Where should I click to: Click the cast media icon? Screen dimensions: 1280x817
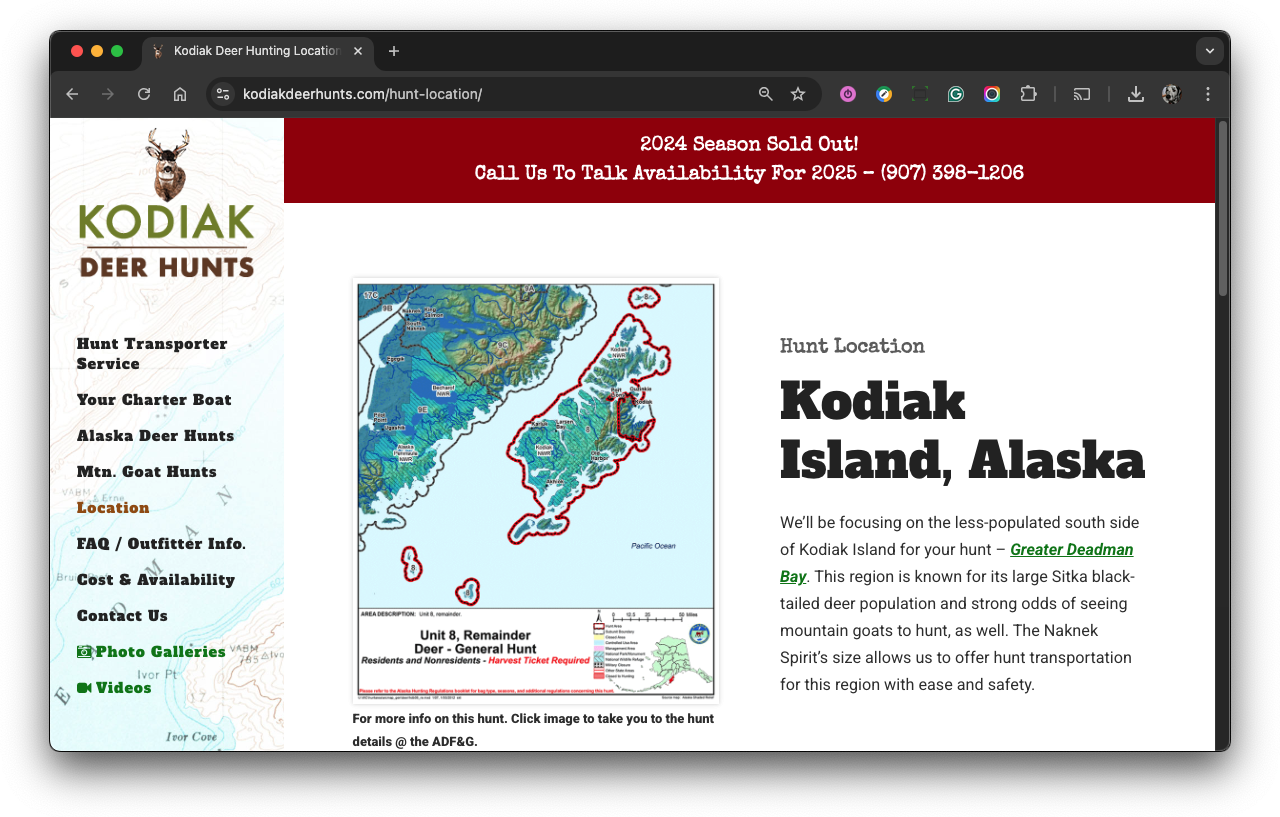click(x=1082, y=94)
